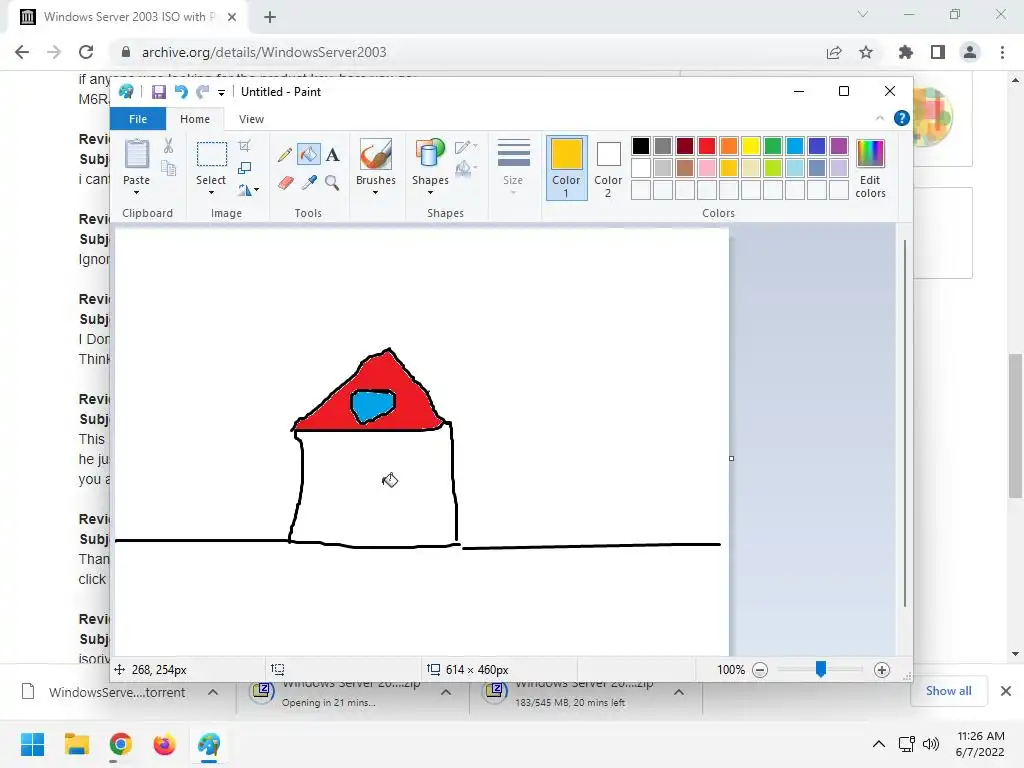Click the Cut scissors icon
The image size is (1024, 768).
[168, 146]
